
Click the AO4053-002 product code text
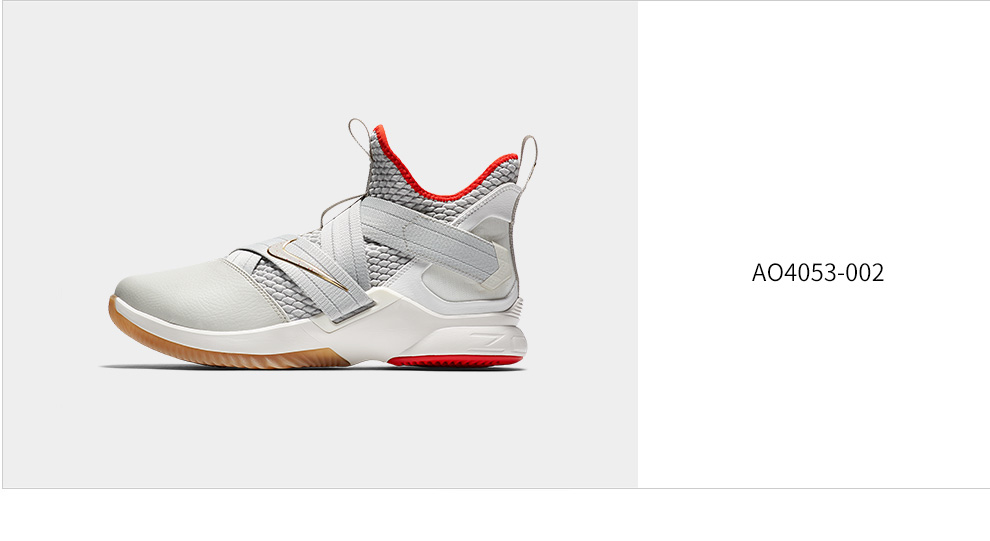[818, 273]
